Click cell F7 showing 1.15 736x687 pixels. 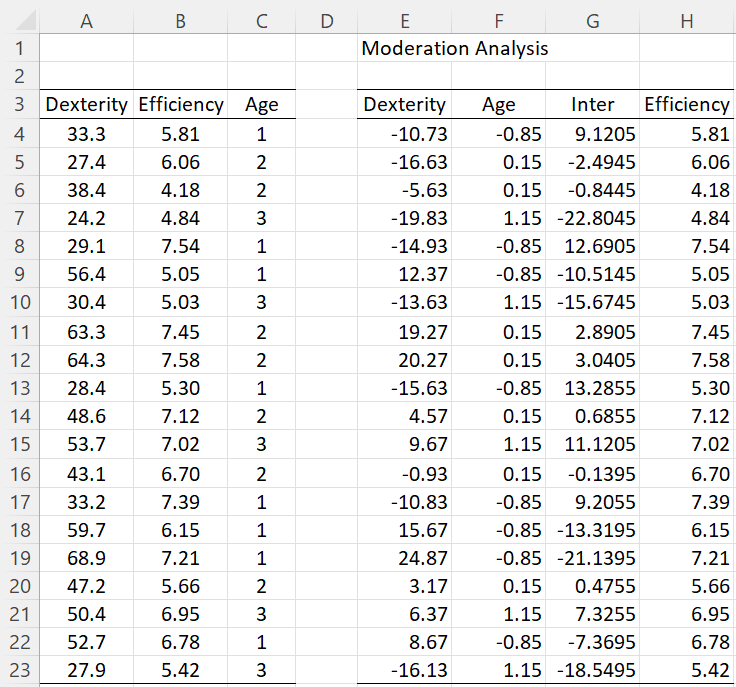click(498, 218)
